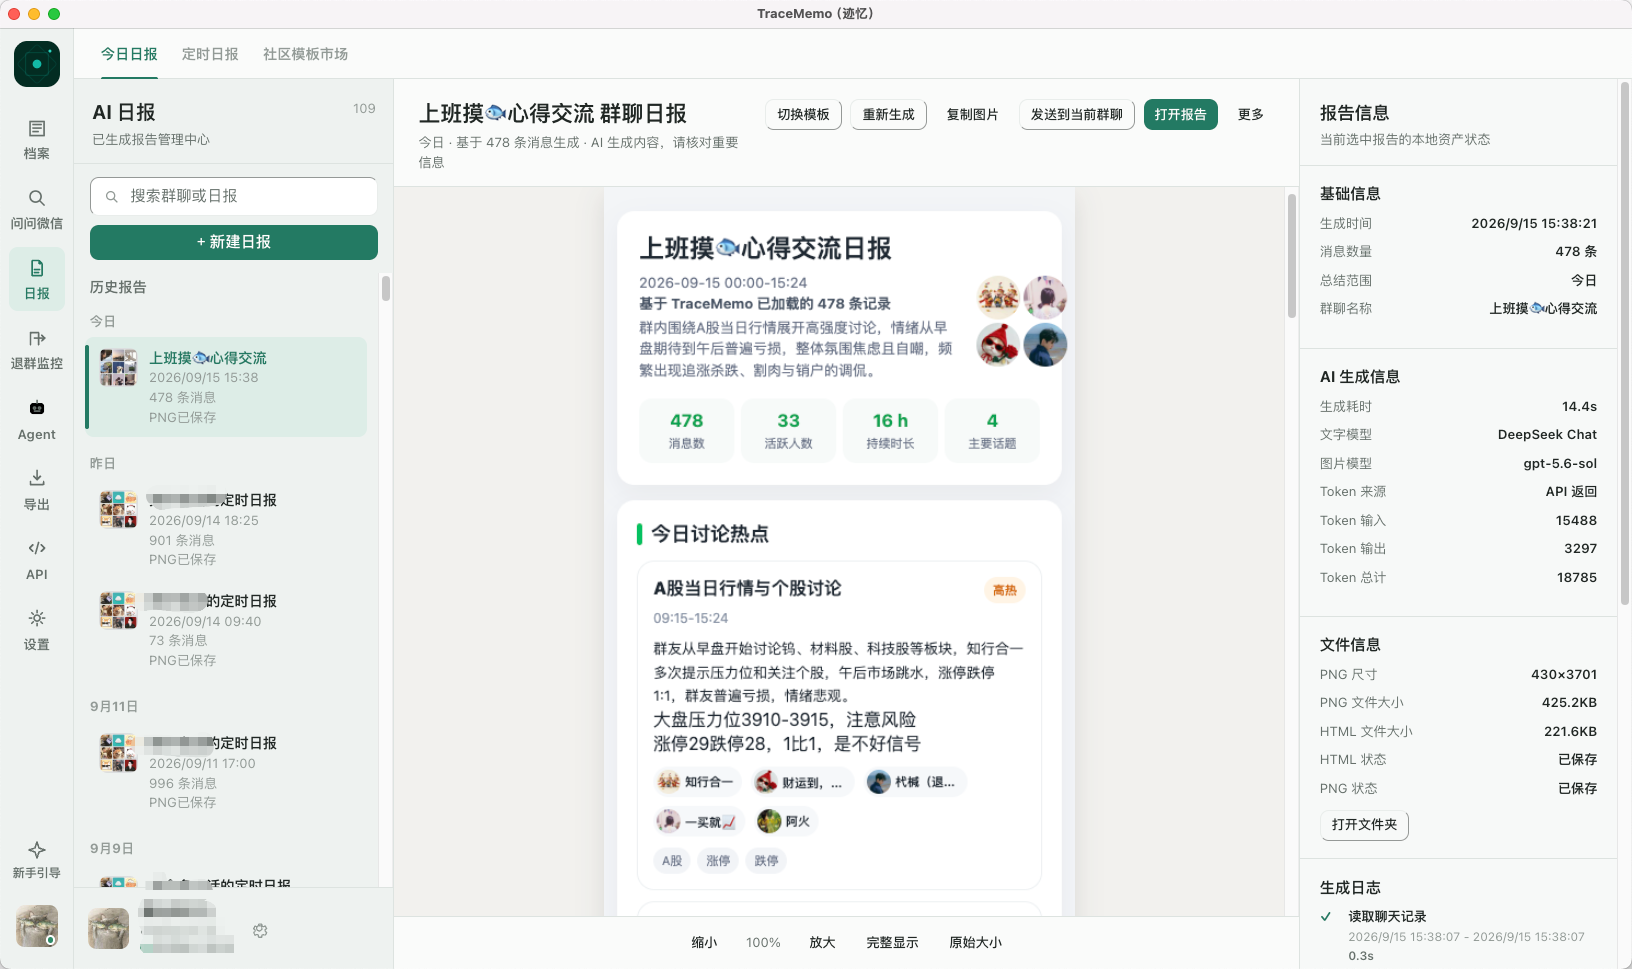Viewport: 1632px width, 969px height.
Task: Click 缩小 zoom out control
Action: click(x=704, y=943)
